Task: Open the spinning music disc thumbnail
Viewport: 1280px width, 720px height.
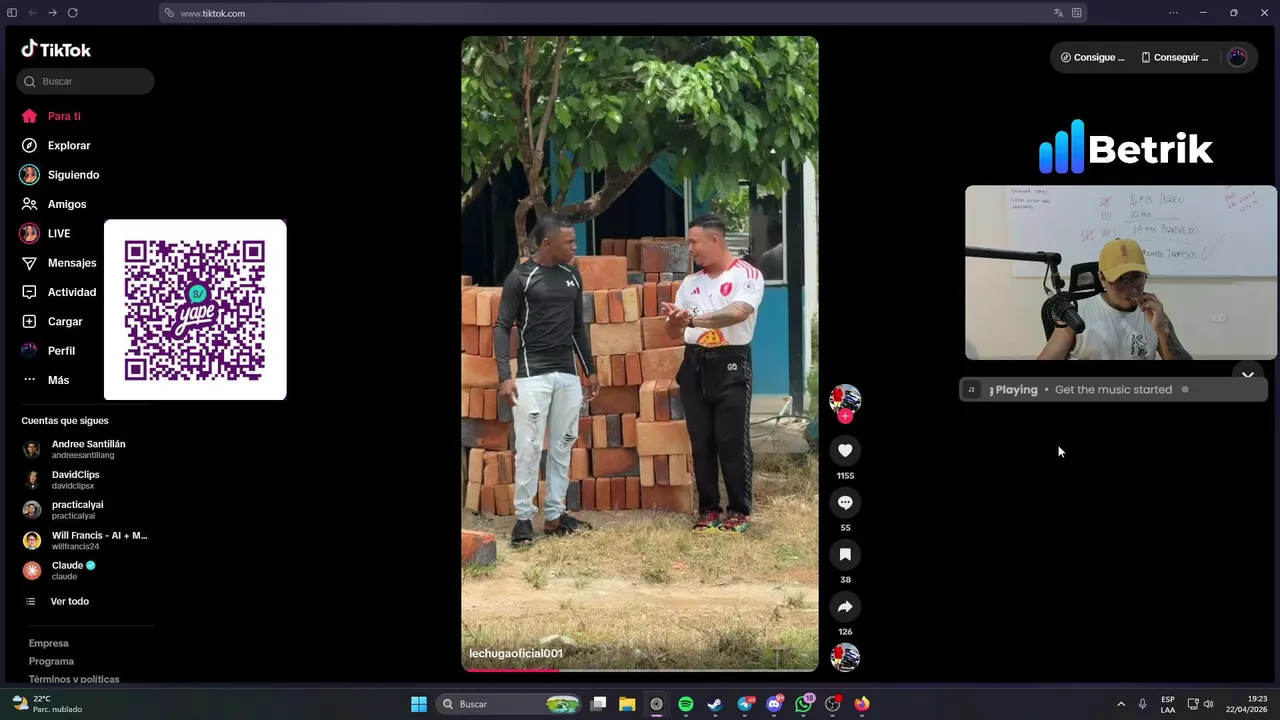Action: pos(845,657)
